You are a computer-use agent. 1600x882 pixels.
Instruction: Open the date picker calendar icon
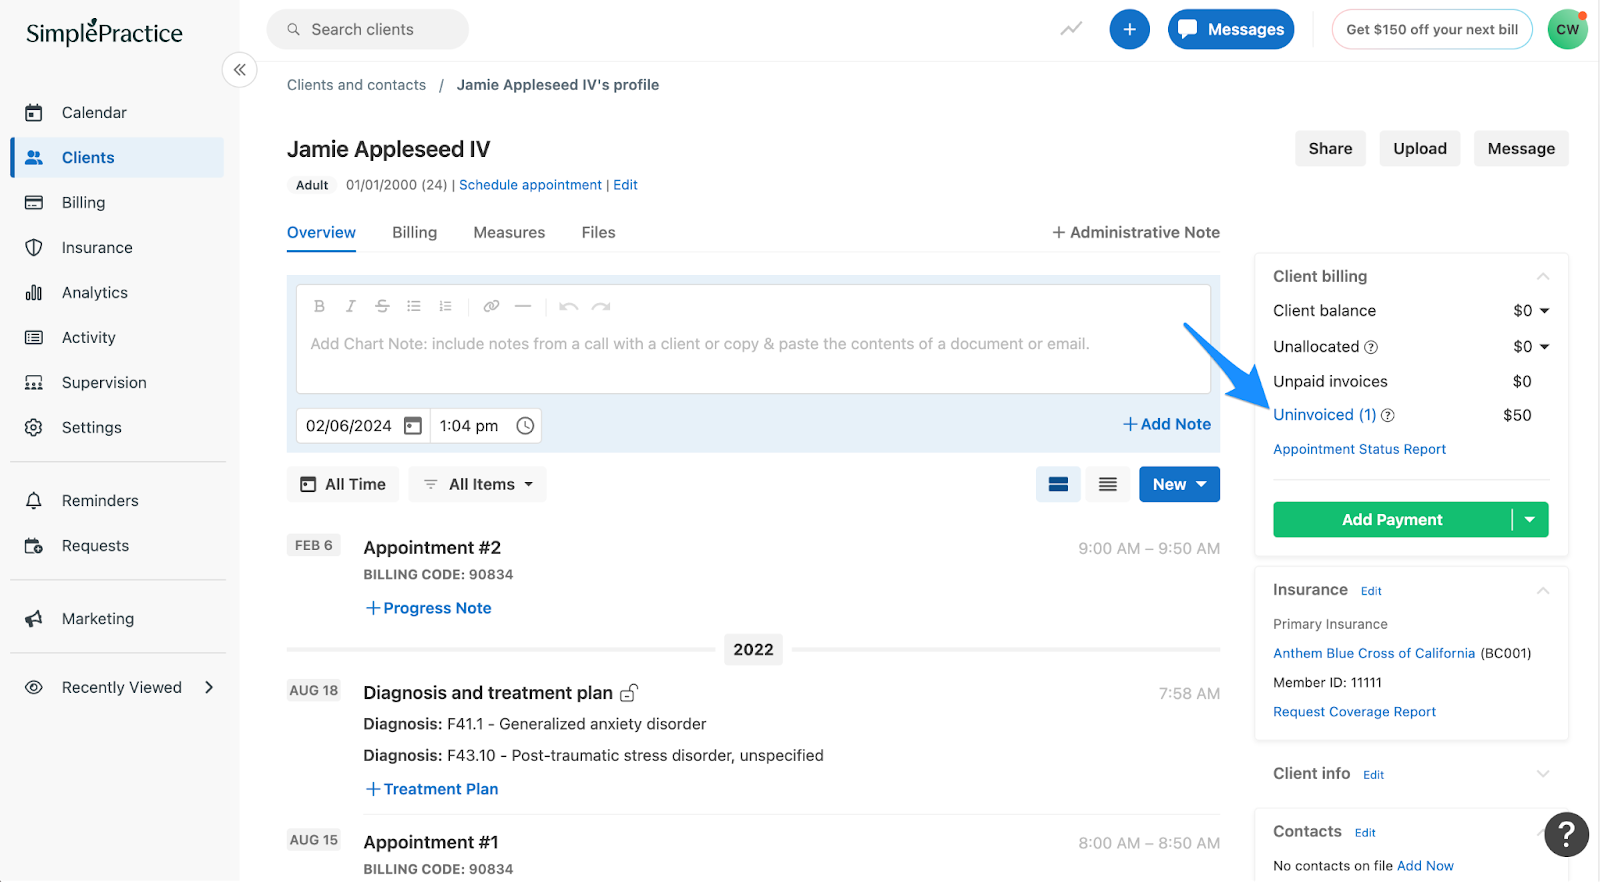pyautogui.click(x=412, y=426)
